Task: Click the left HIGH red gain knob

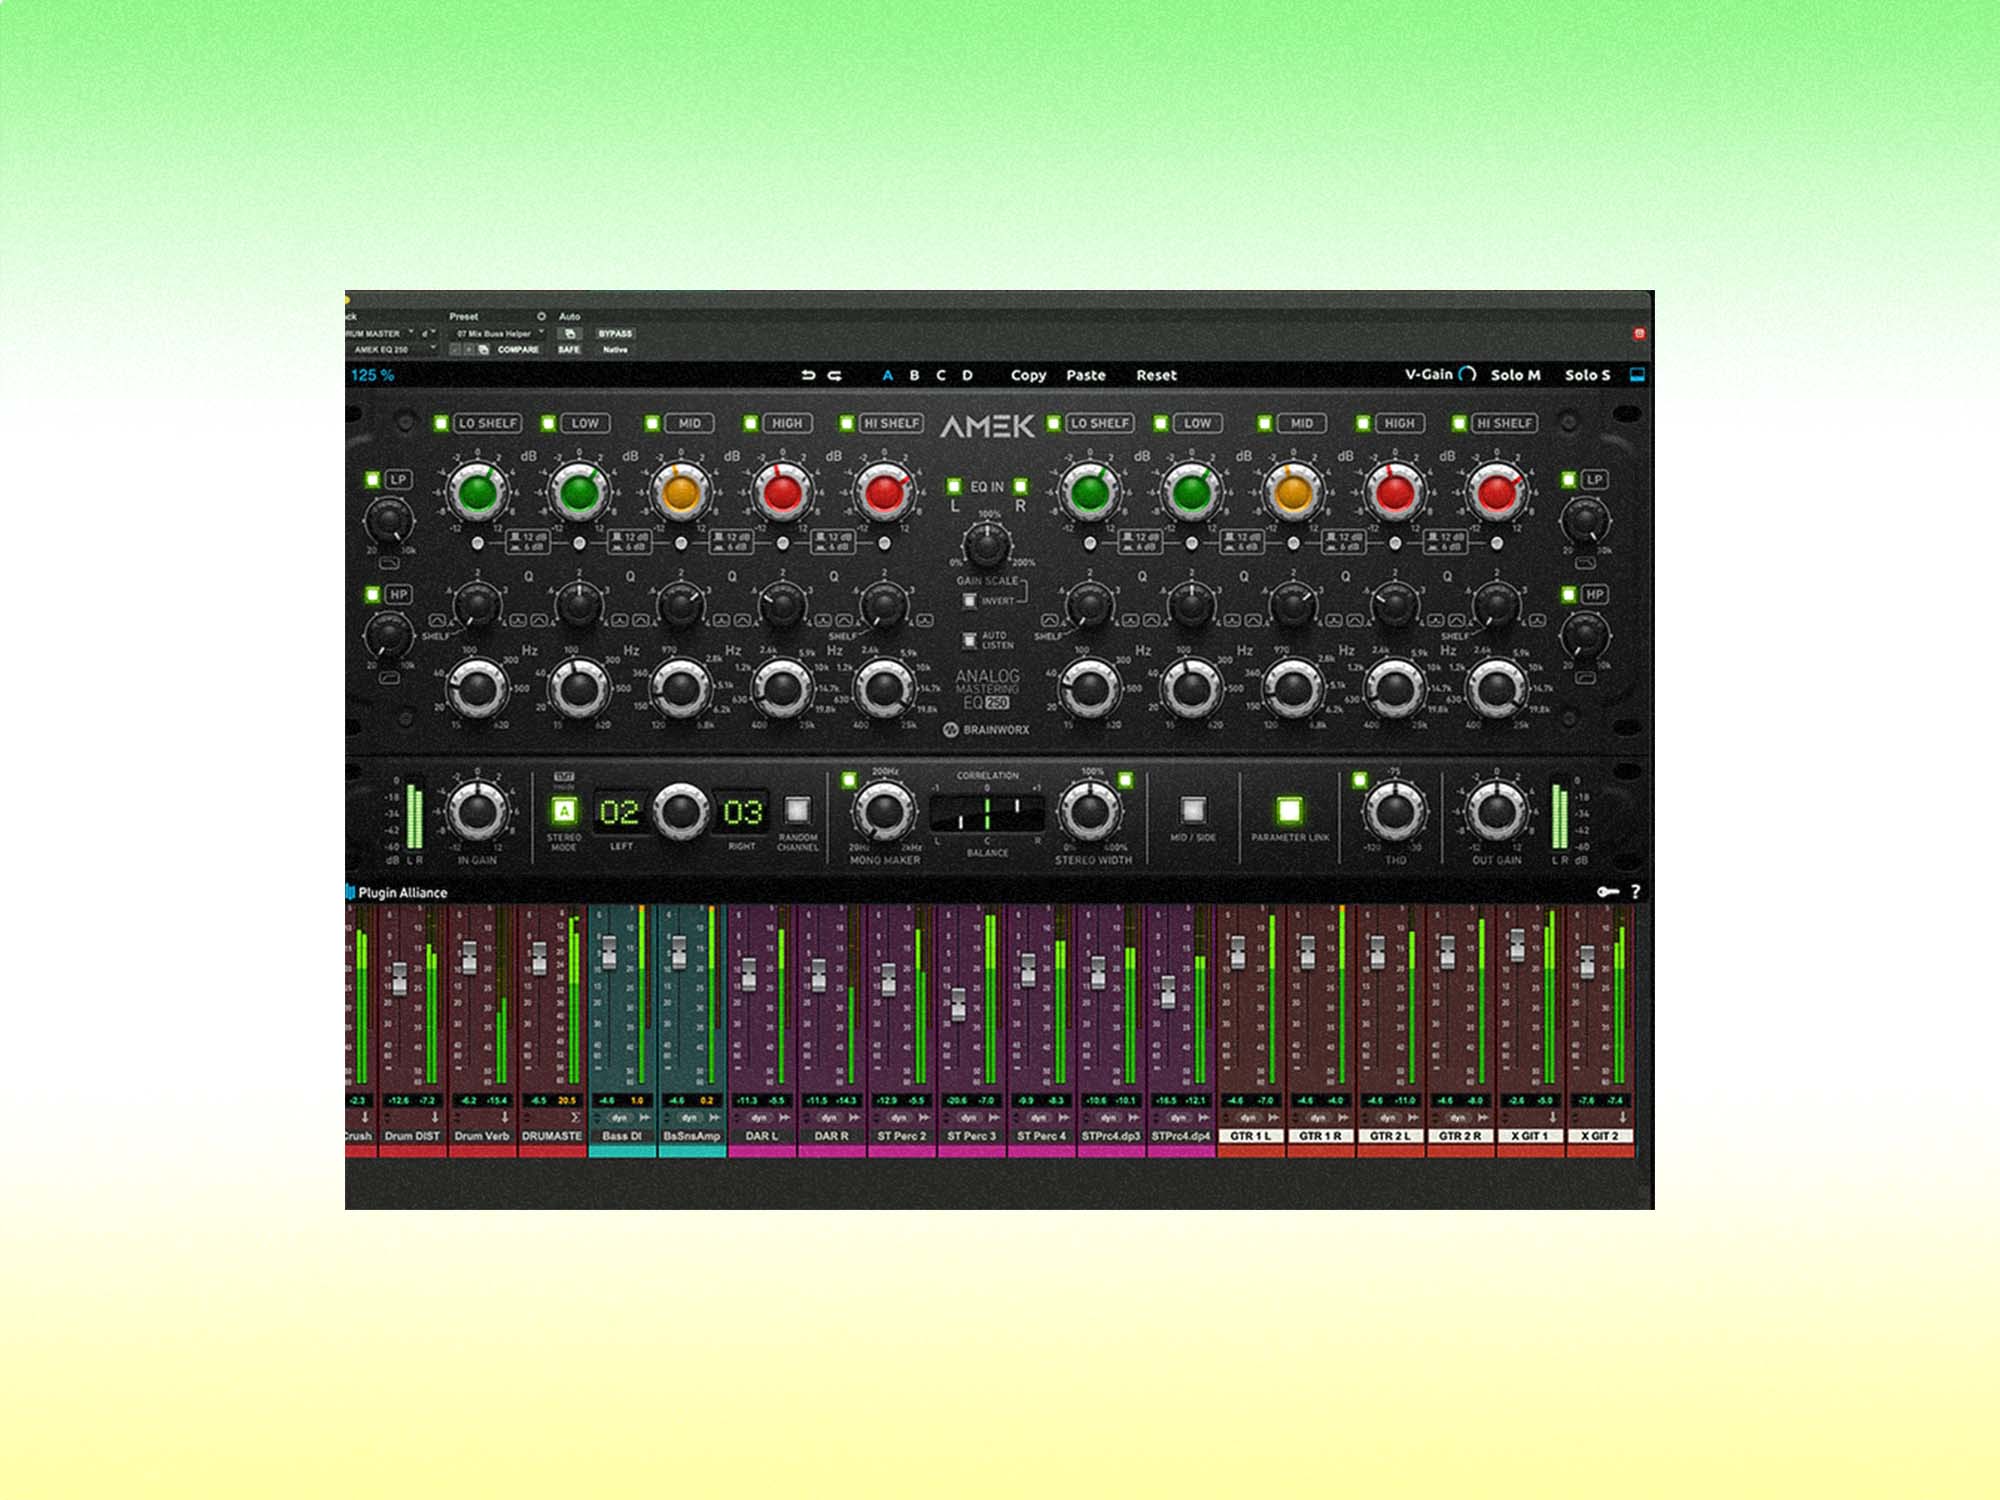Action: coord(782,492)
